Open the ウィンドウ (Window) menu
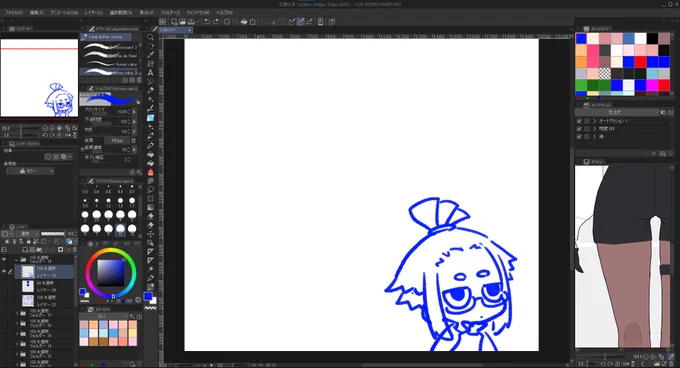The width and height of the screenshot is (680, 368). 198,13
